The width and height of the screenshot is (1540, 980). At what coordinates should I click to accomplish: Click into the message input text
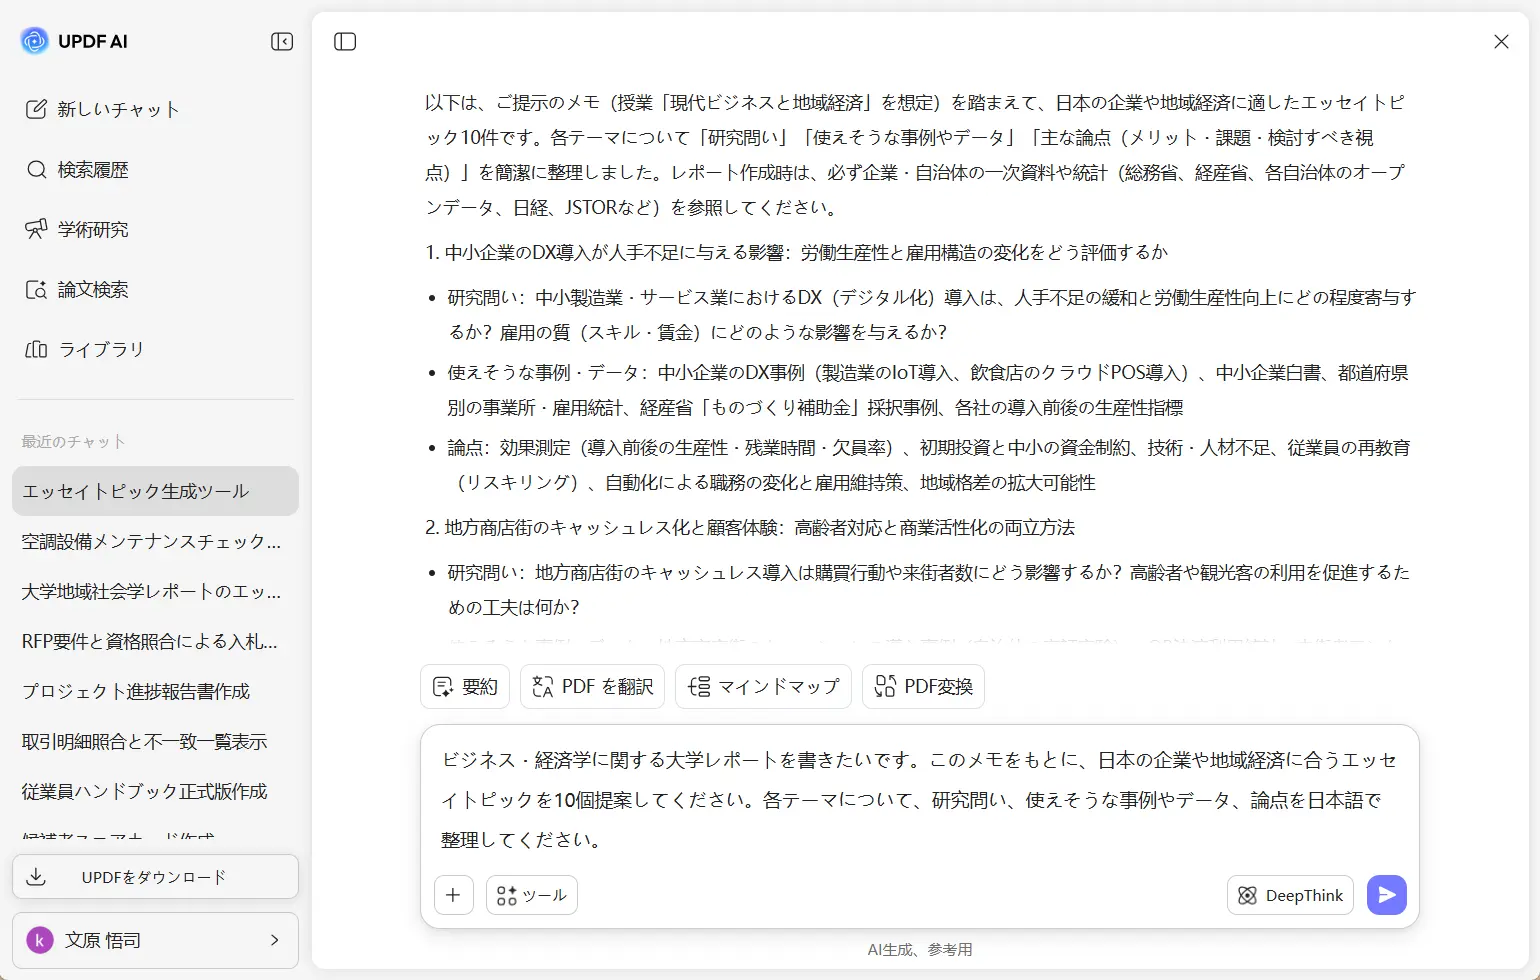click(x=919, y=800)
